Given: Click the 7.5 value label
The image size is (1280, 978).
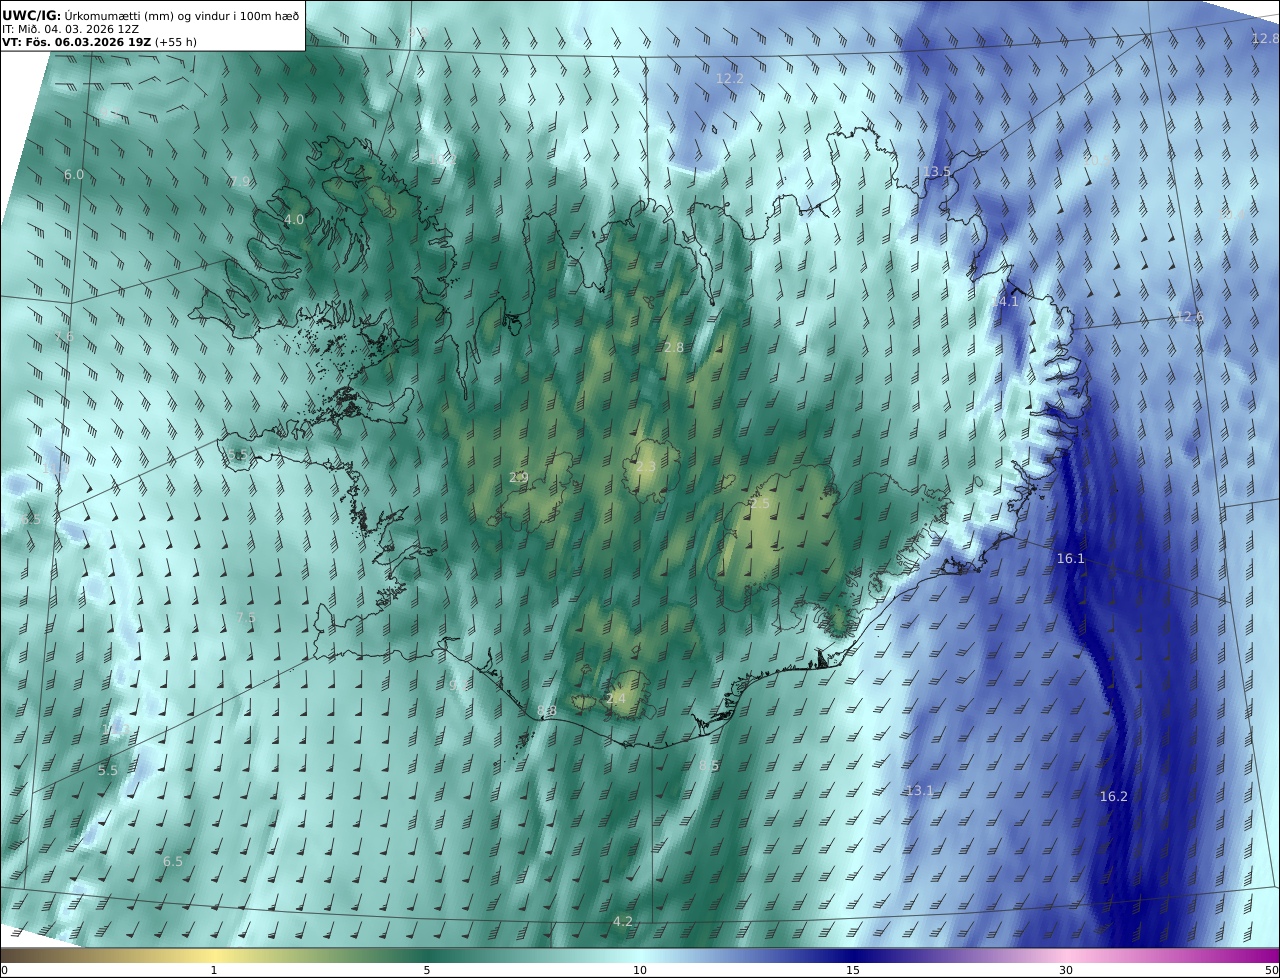Looking at the screenshot, I should tap(245, 617).
